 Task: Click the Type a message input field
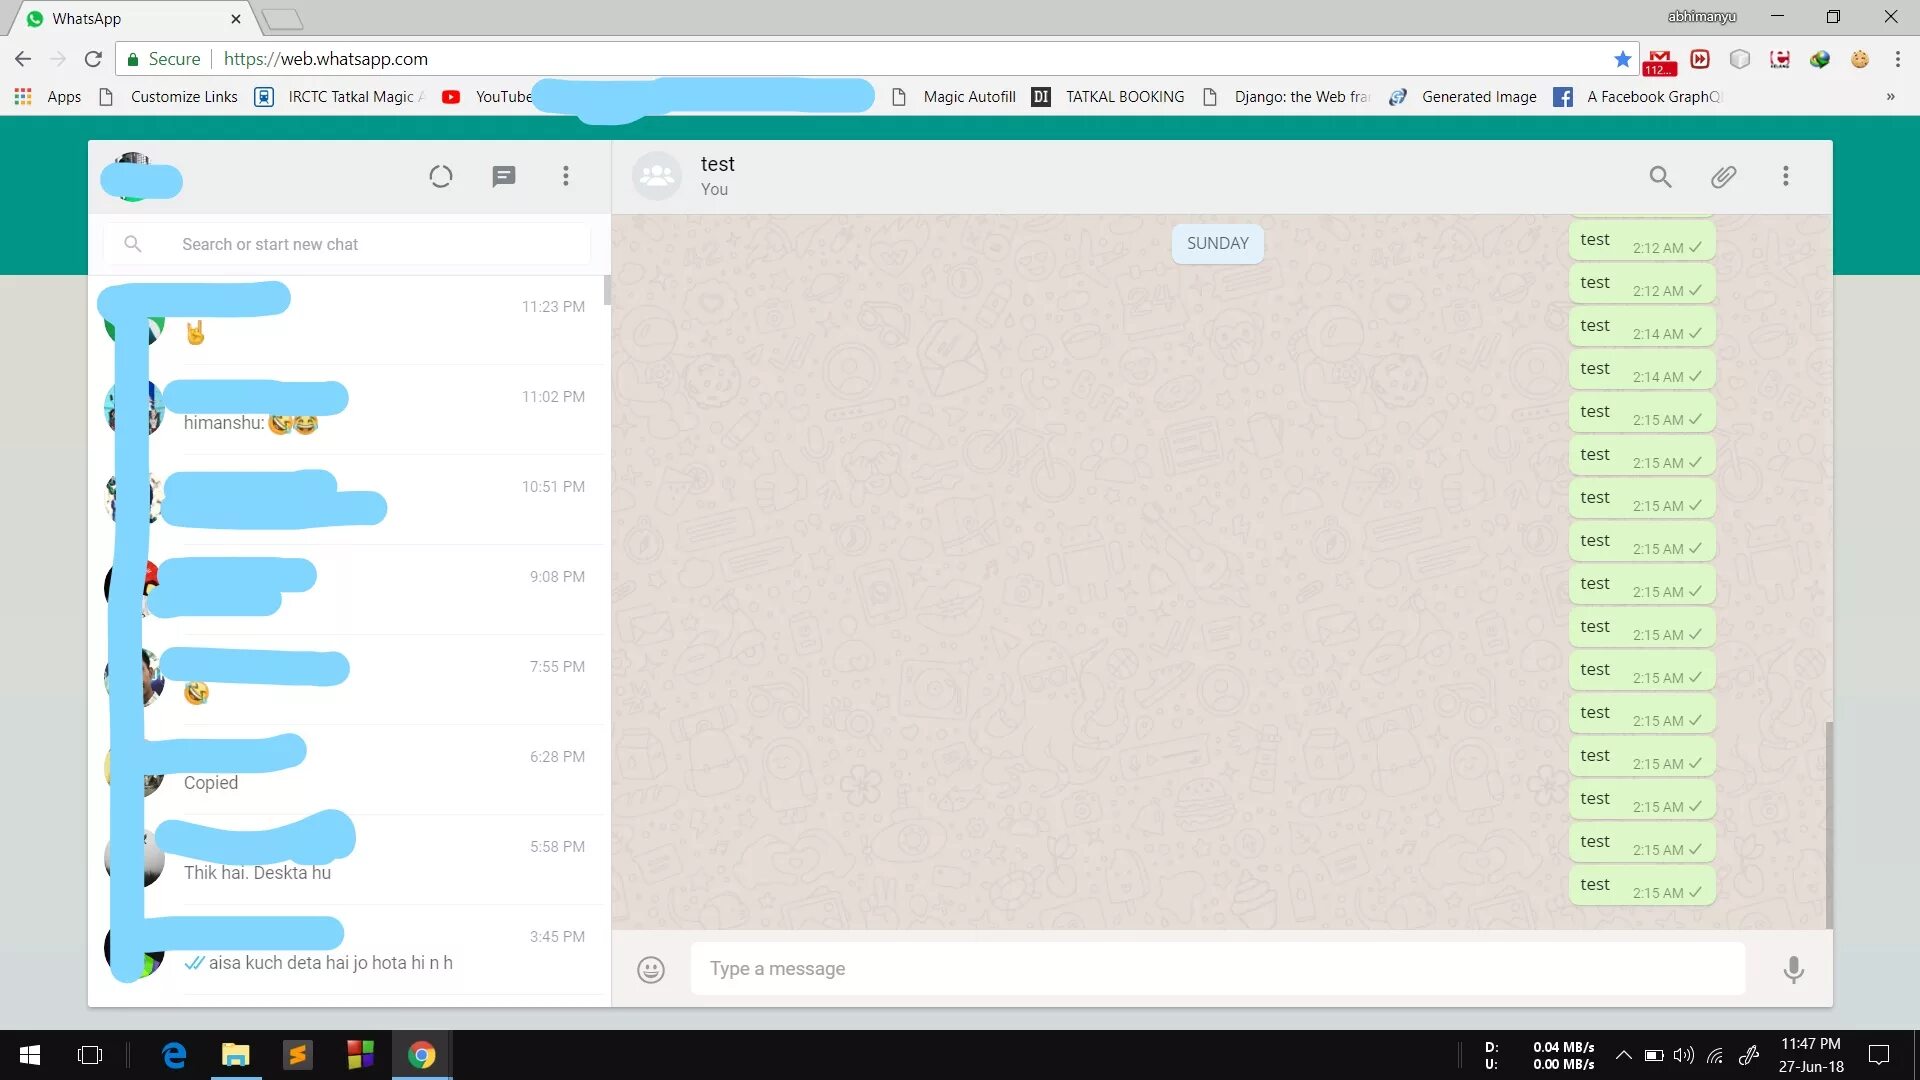coord(1218,968)
